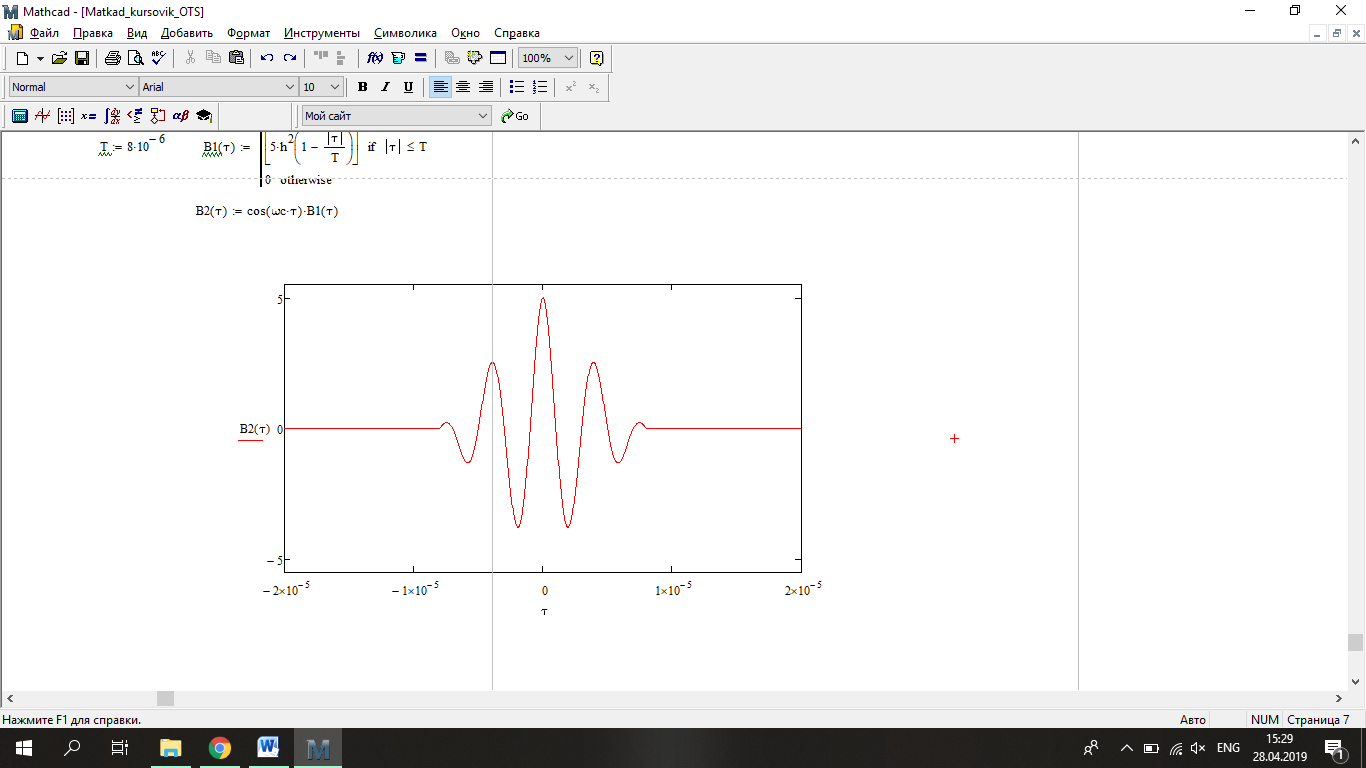
Task: Click the Save diskette icon
Action: tap(82, 58)
